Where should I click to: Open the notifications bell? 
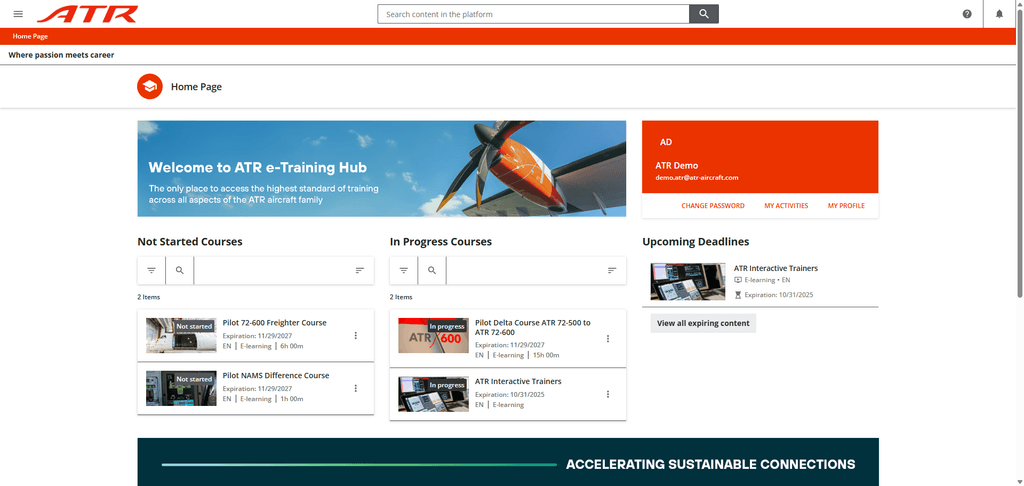pyautogui.click(x=999, y=14)
